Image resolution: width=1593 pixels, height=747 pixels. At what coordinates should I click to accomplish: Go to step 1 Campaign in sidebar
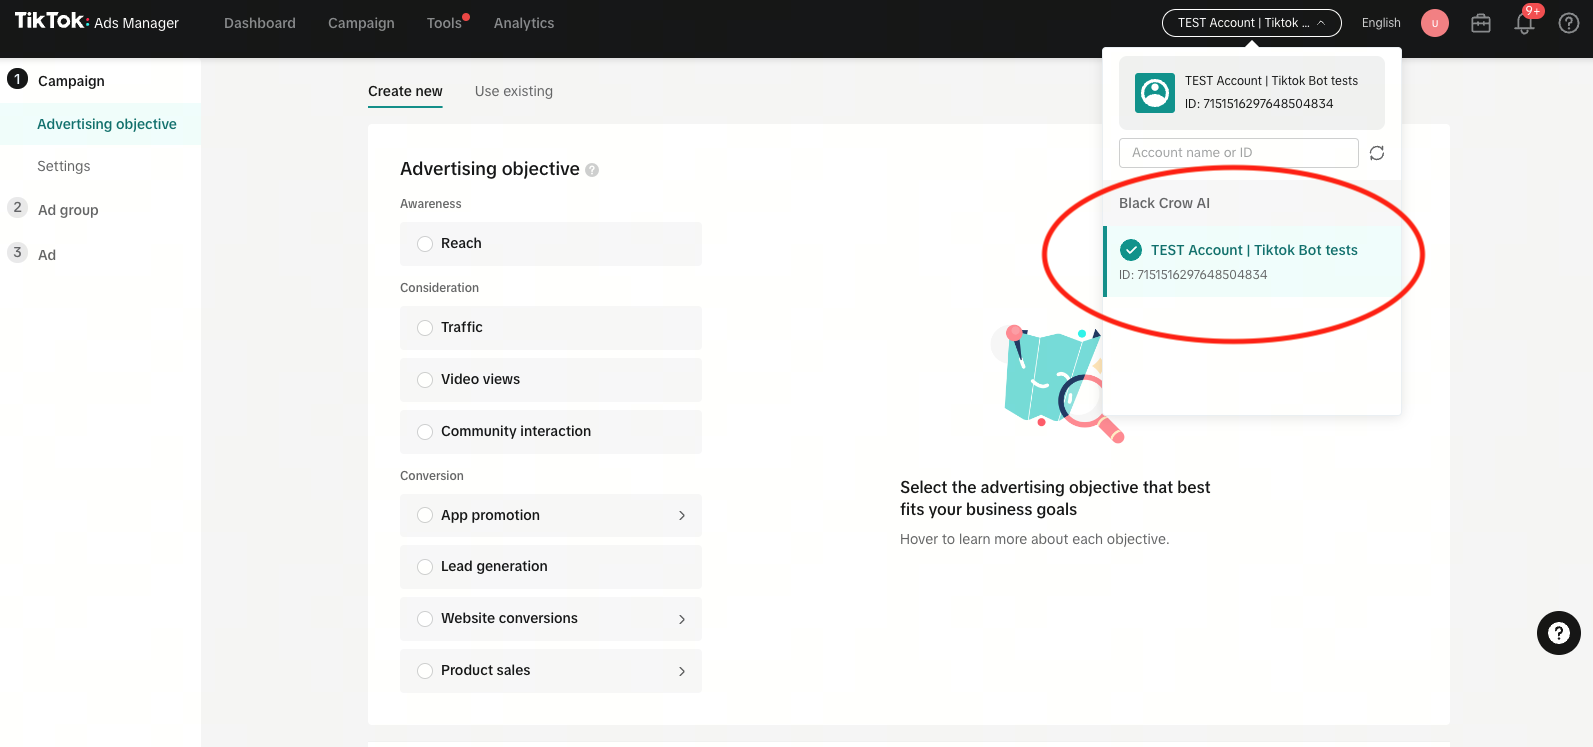[x=56, y=80]
